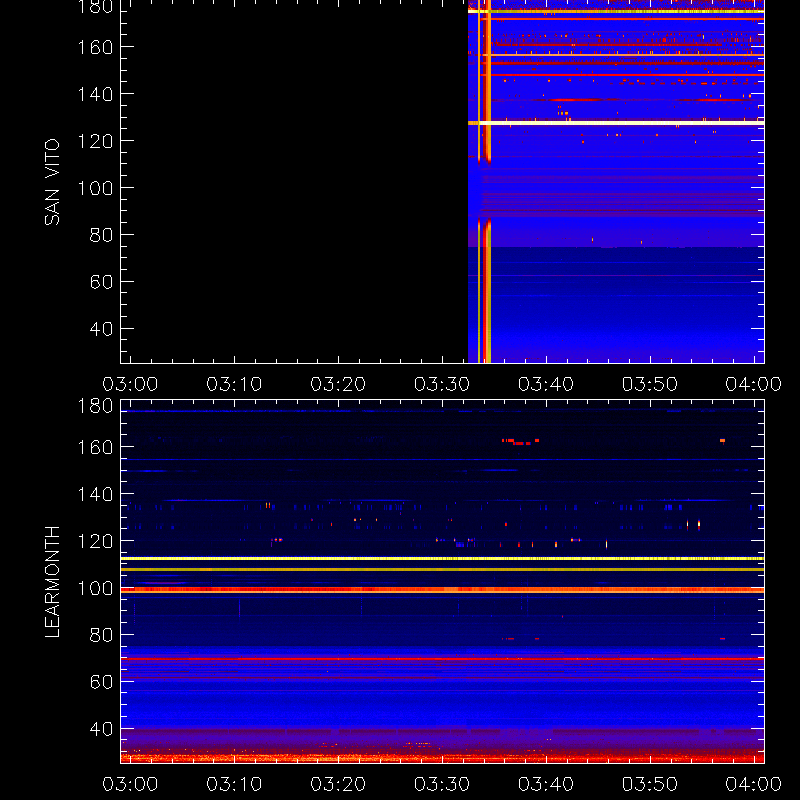Select the 160 label on SAN VITO axis
The width and height of the screenshot is (800, 800).
tap(95, 47)
